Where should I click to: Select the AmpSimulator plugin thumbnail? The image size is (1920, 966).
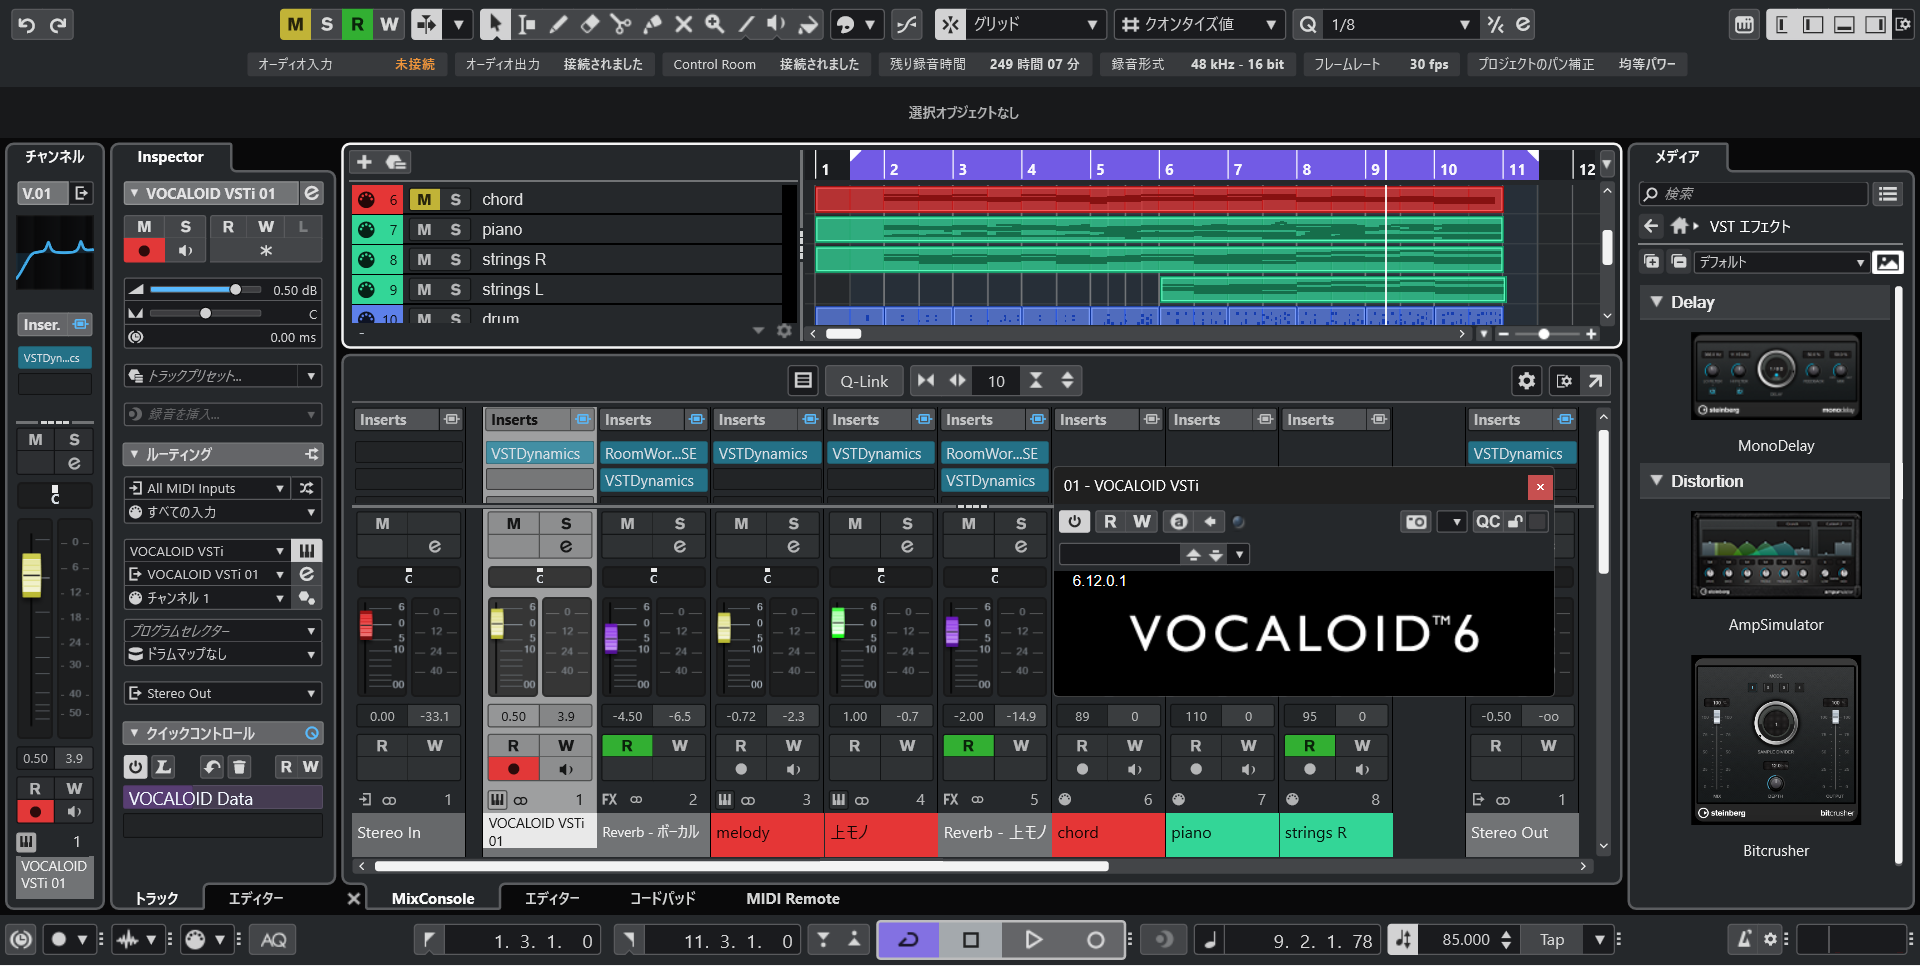pyautogui.click(x=1776, y=555)
